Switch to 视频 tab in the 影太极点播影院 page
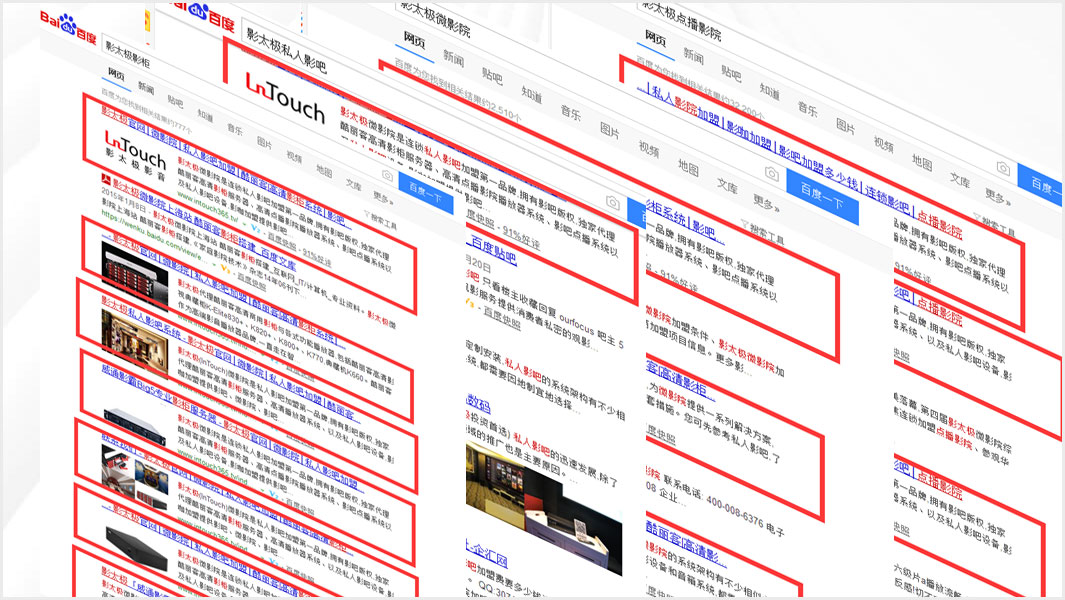 pyautogui.click(x=884, y=143)
